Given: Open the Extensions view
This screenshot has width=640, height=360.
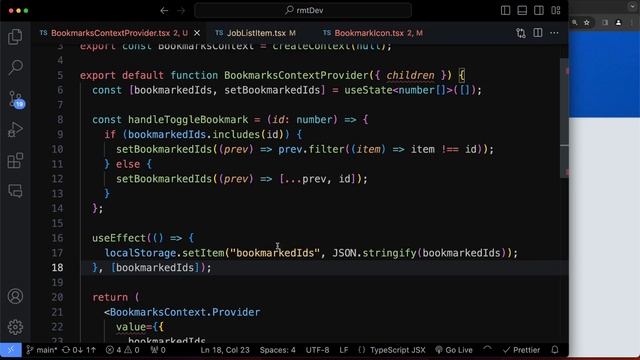Looking at the screenshot, I should coord(15,160).
